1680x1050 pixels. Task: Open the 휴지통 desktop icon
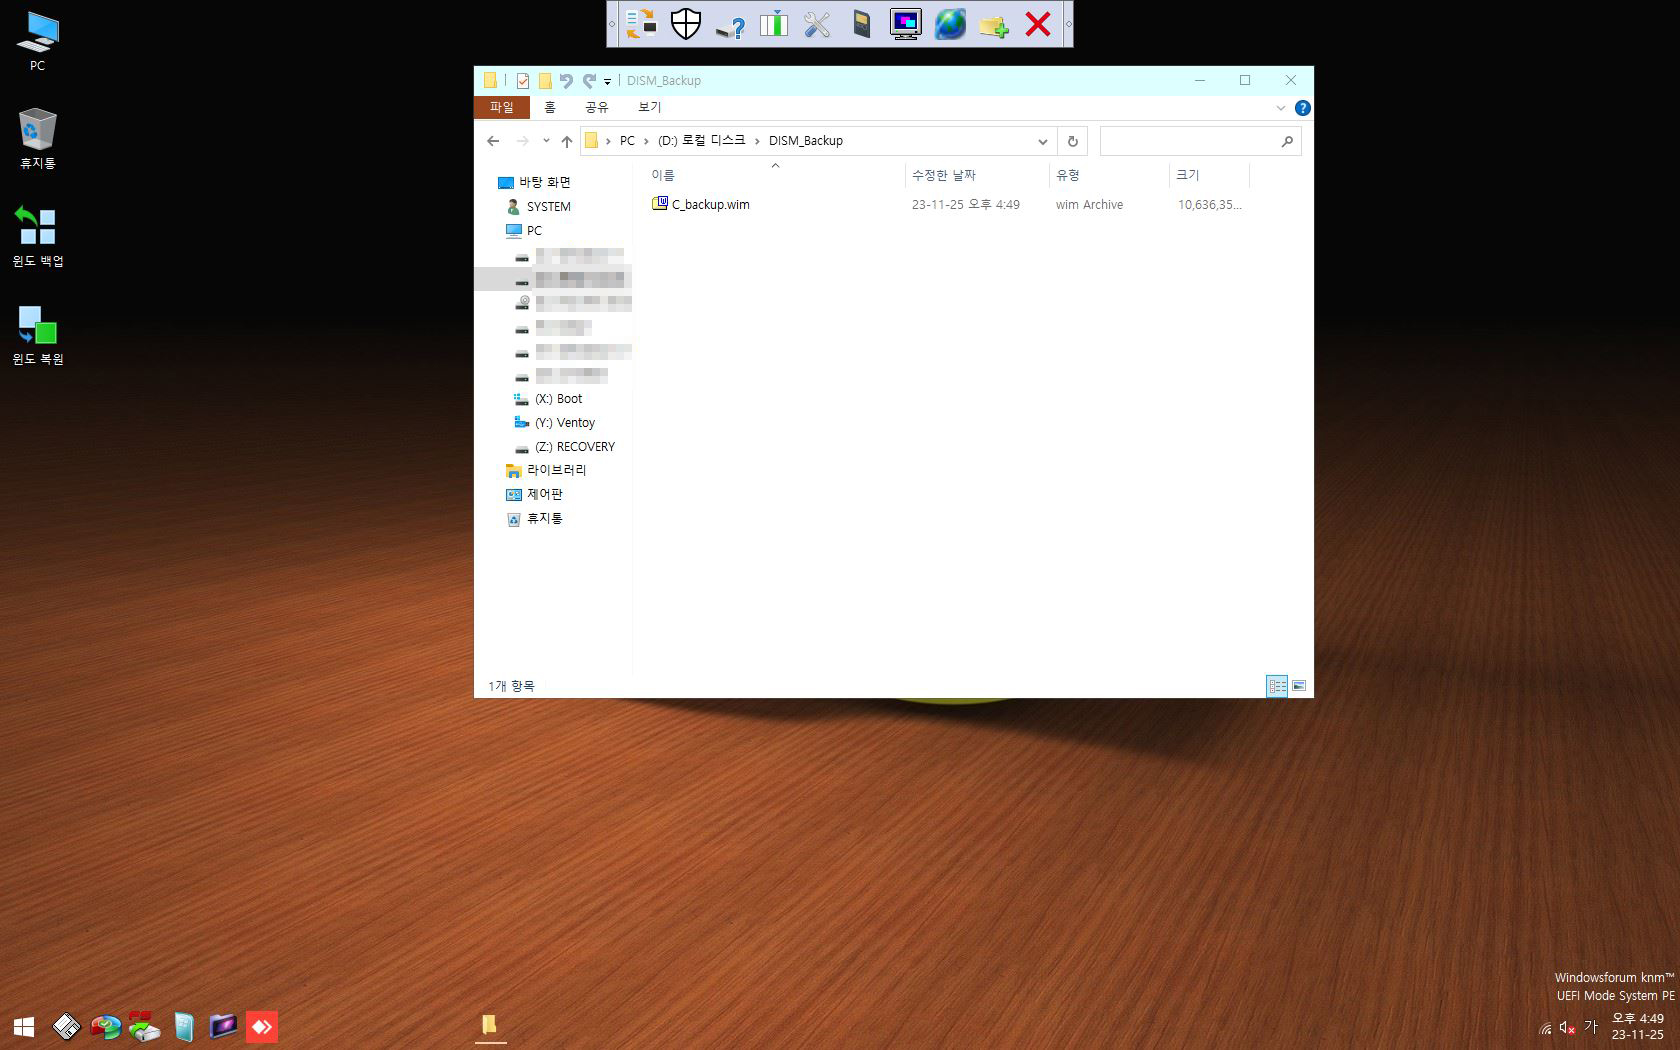click(x=38, y=139)
